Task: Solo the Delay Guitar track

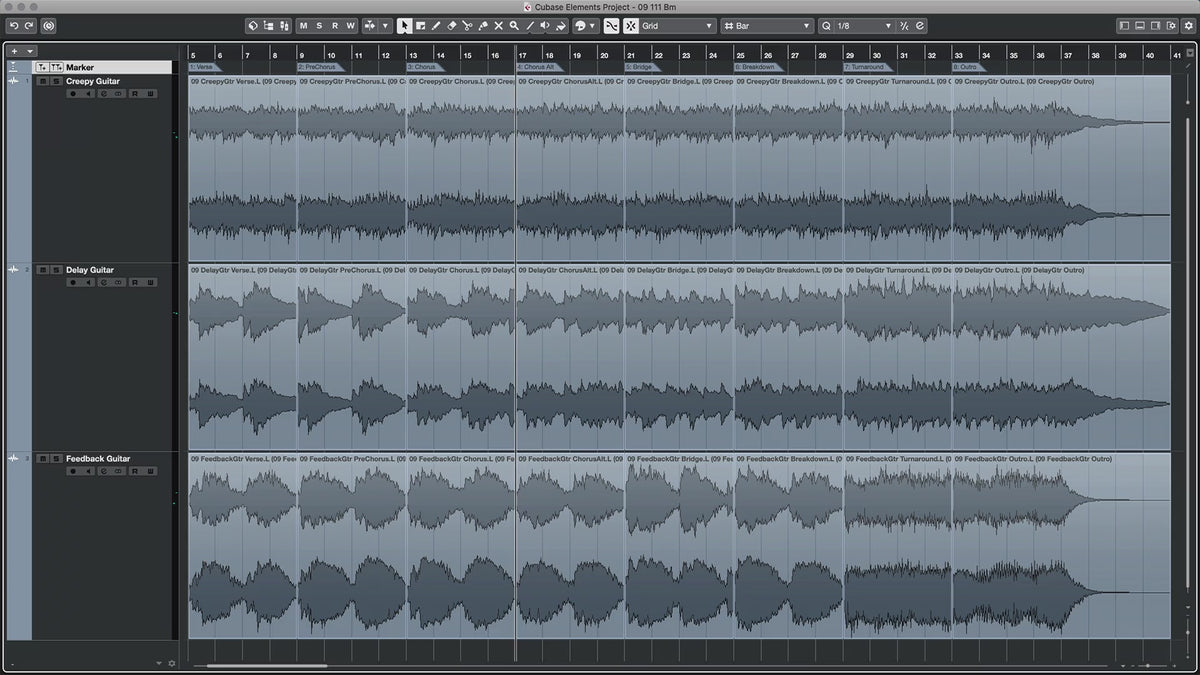Action: [56, 270]
